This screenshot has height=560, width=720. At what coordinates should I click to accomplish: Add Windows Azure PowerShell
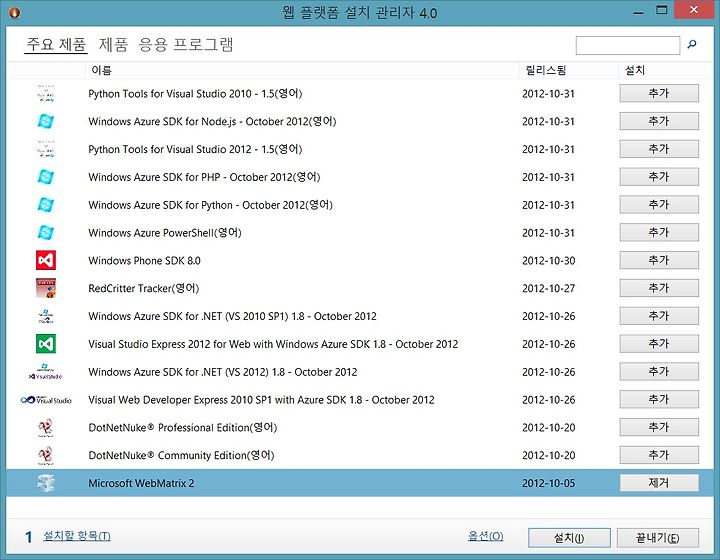pos(659,232)
